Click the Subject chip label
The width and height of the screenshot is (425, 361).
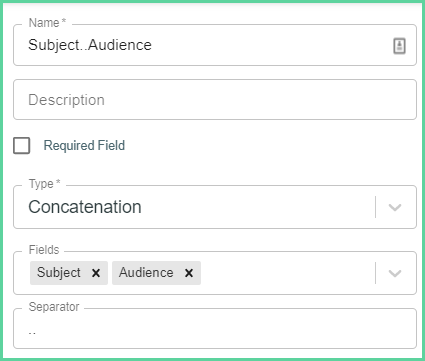pos(59,273)
